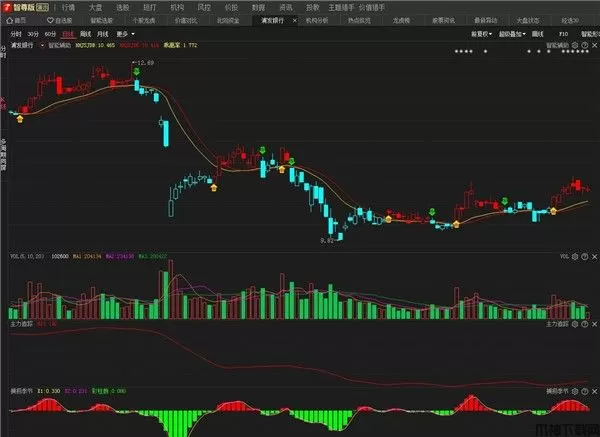The height and width of the screenshot is (437, 600).
Task: Open the 自选股 tab with heart icon
Action: click(x=59, y=20)
